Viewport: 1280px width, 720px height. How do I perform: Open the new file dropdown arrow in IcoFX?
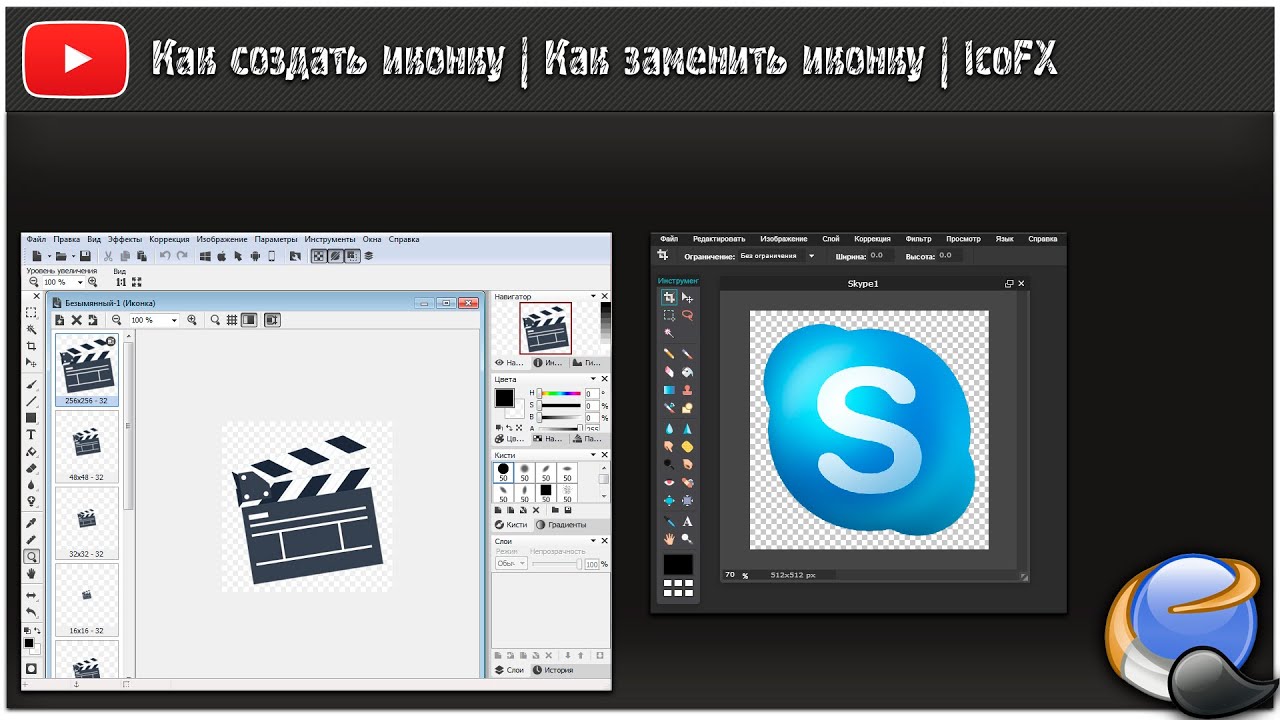tap(49, 256)
